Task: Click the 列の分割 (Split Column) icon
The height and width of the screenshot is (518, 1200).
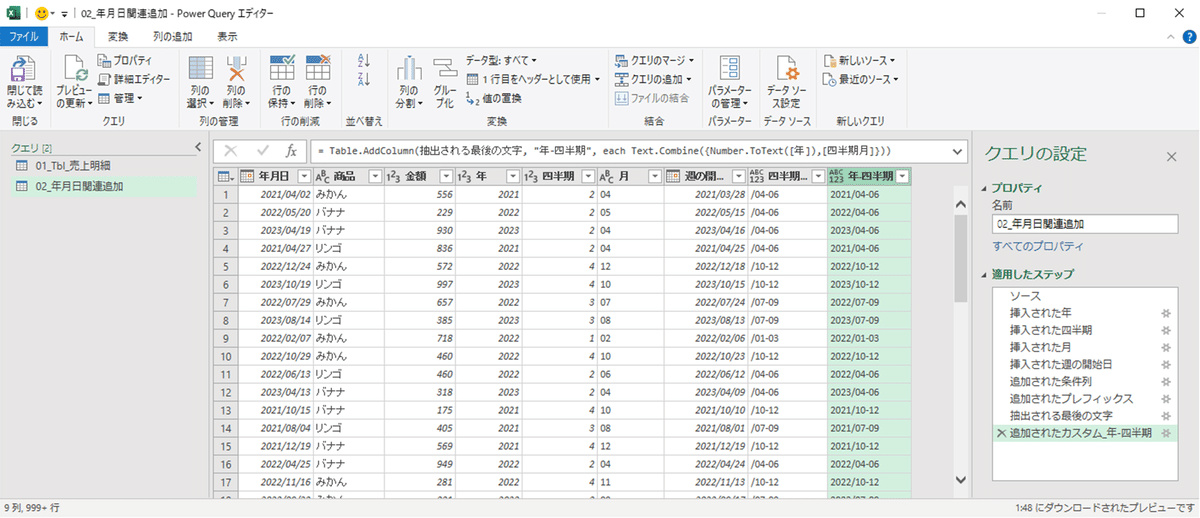Action: point(408,68)
